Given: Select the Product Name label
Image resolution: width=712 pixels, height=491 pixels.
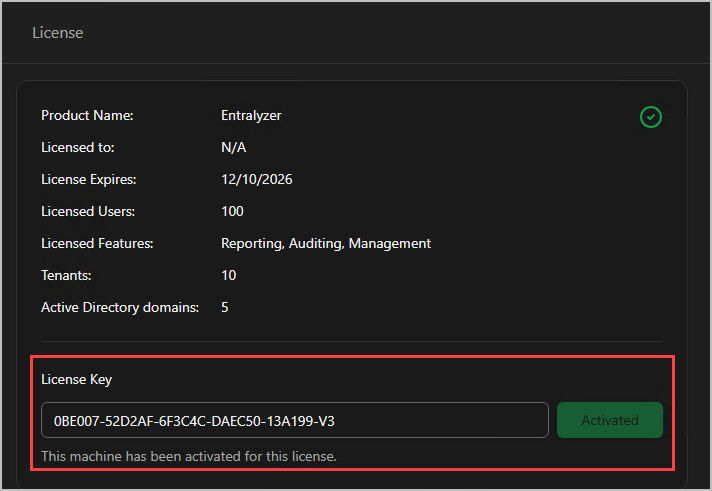Looking at the screenshot, I should tap(87, 115).
